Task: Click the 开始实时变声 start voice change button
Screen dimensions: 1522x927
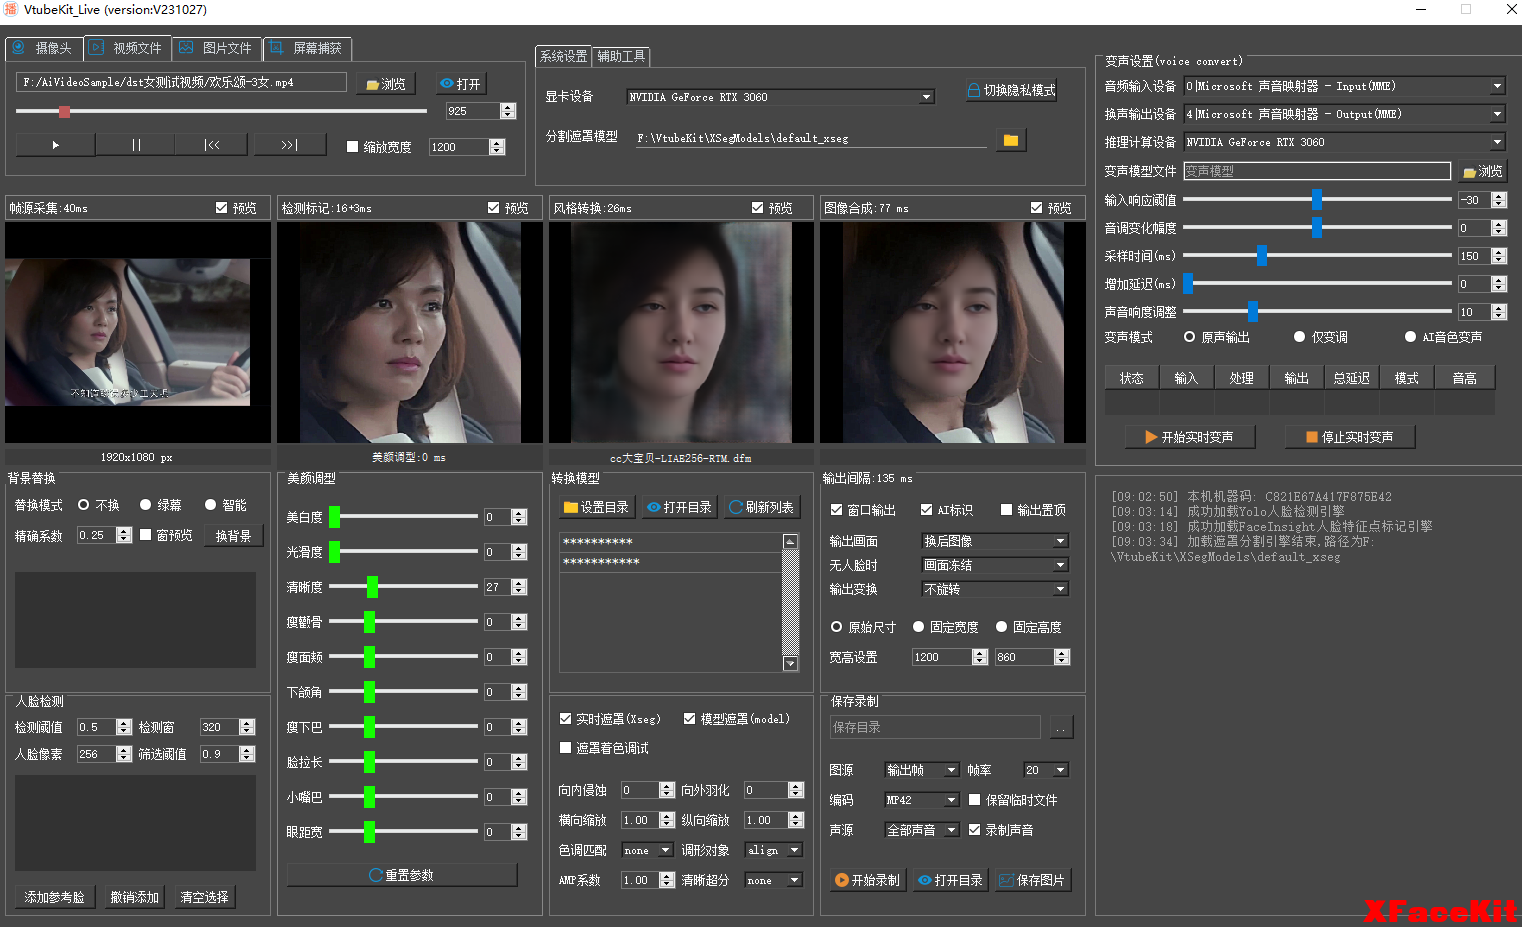Action: (x=1190, y=437)
